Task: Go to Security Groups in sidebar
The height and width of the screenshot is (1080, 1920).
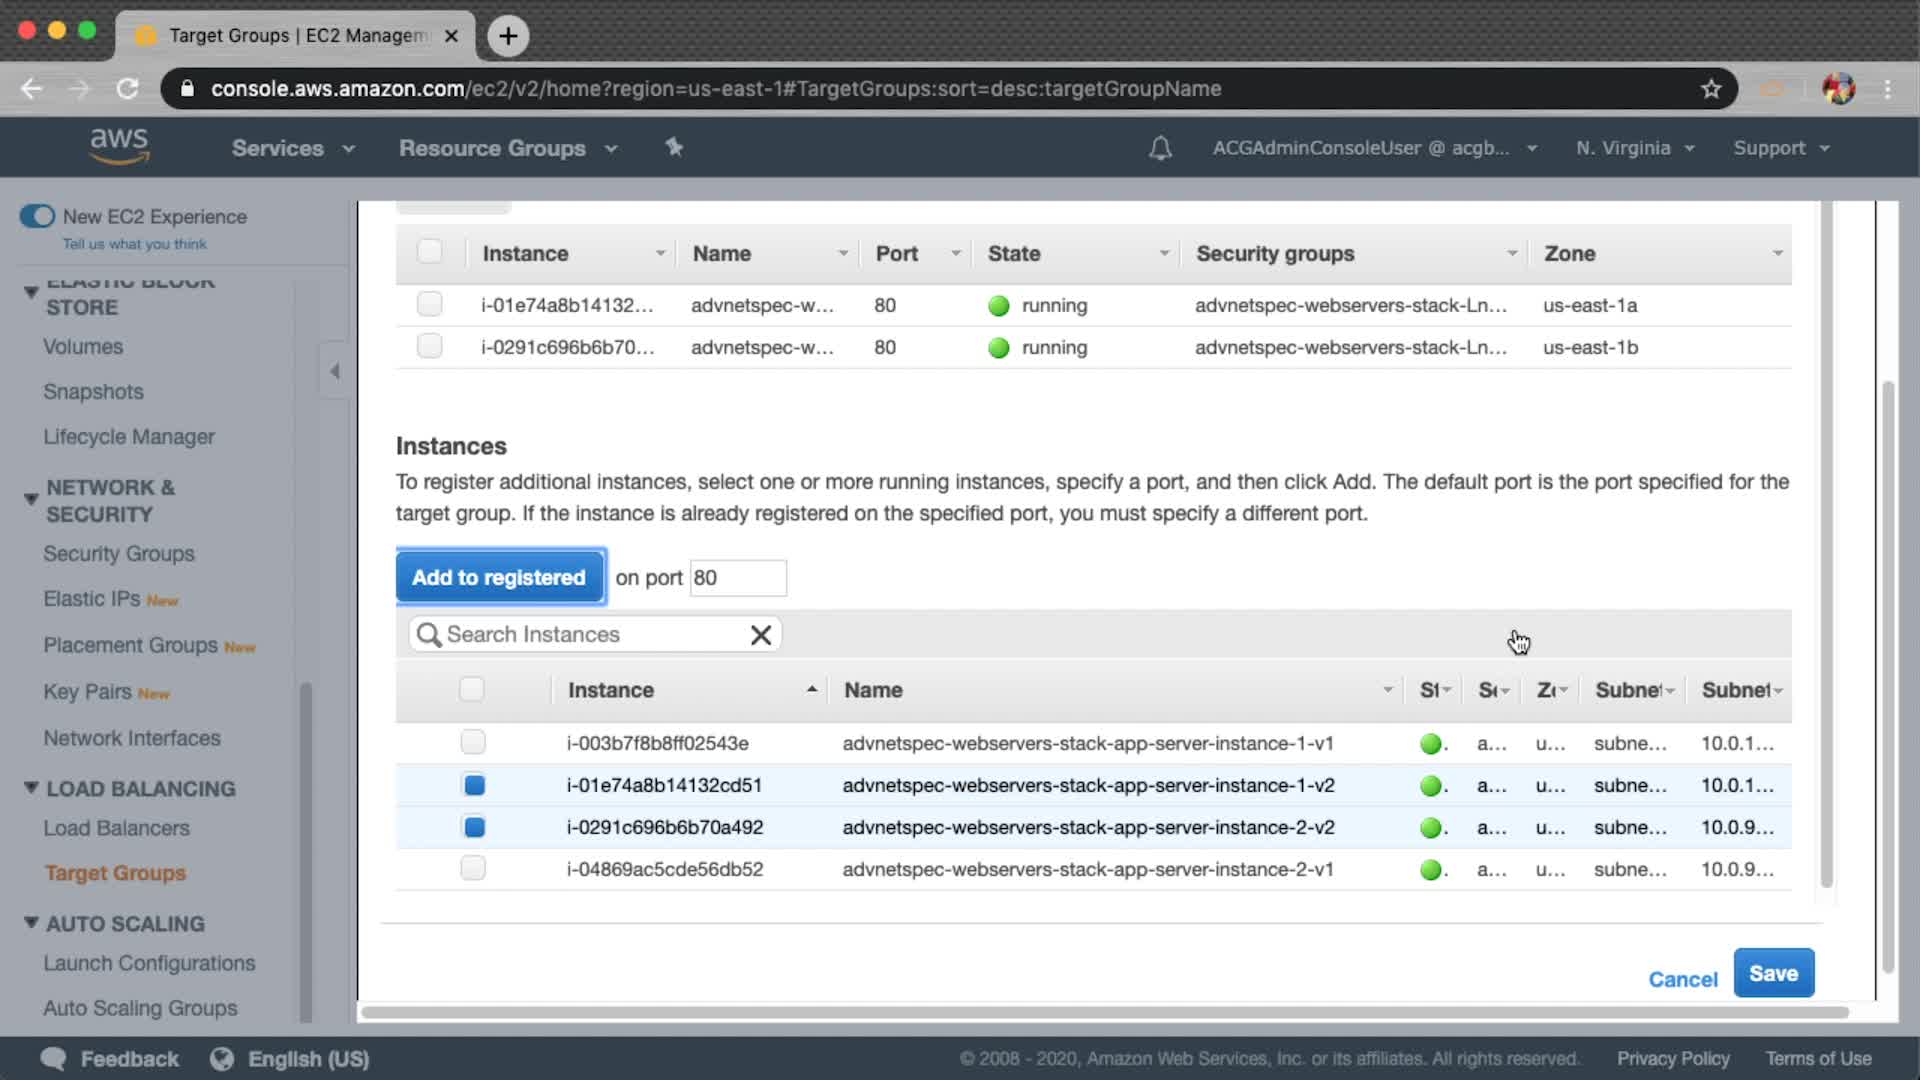Action: tap(118, 554)
